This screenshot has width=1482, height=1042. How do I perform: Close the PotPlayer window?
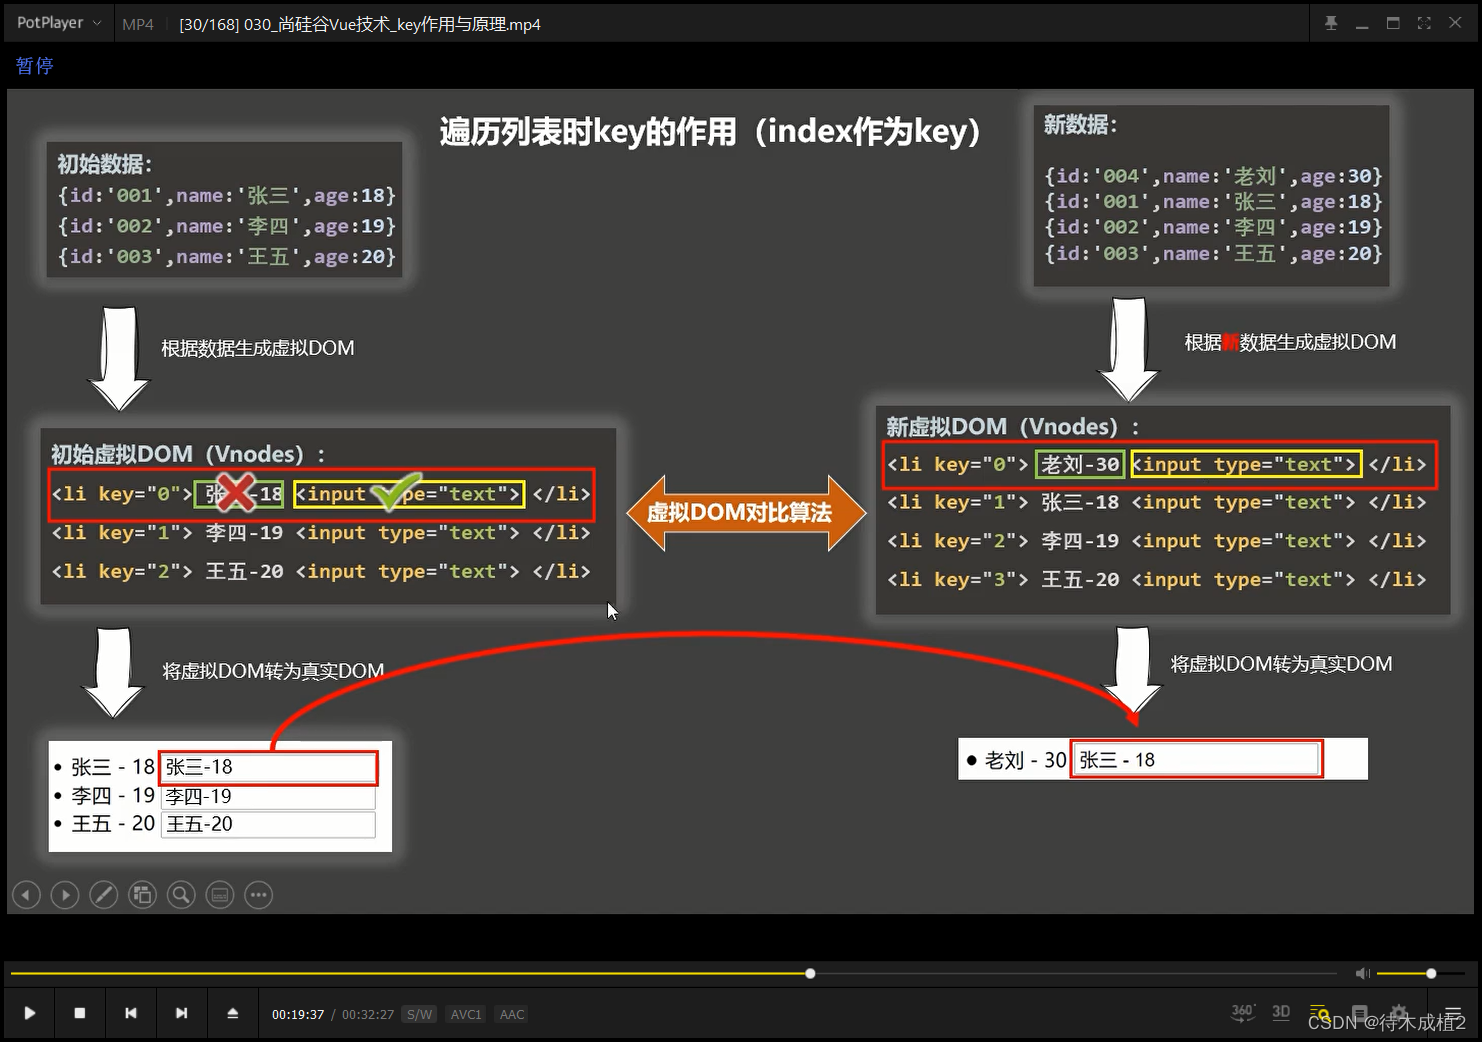1455,23
